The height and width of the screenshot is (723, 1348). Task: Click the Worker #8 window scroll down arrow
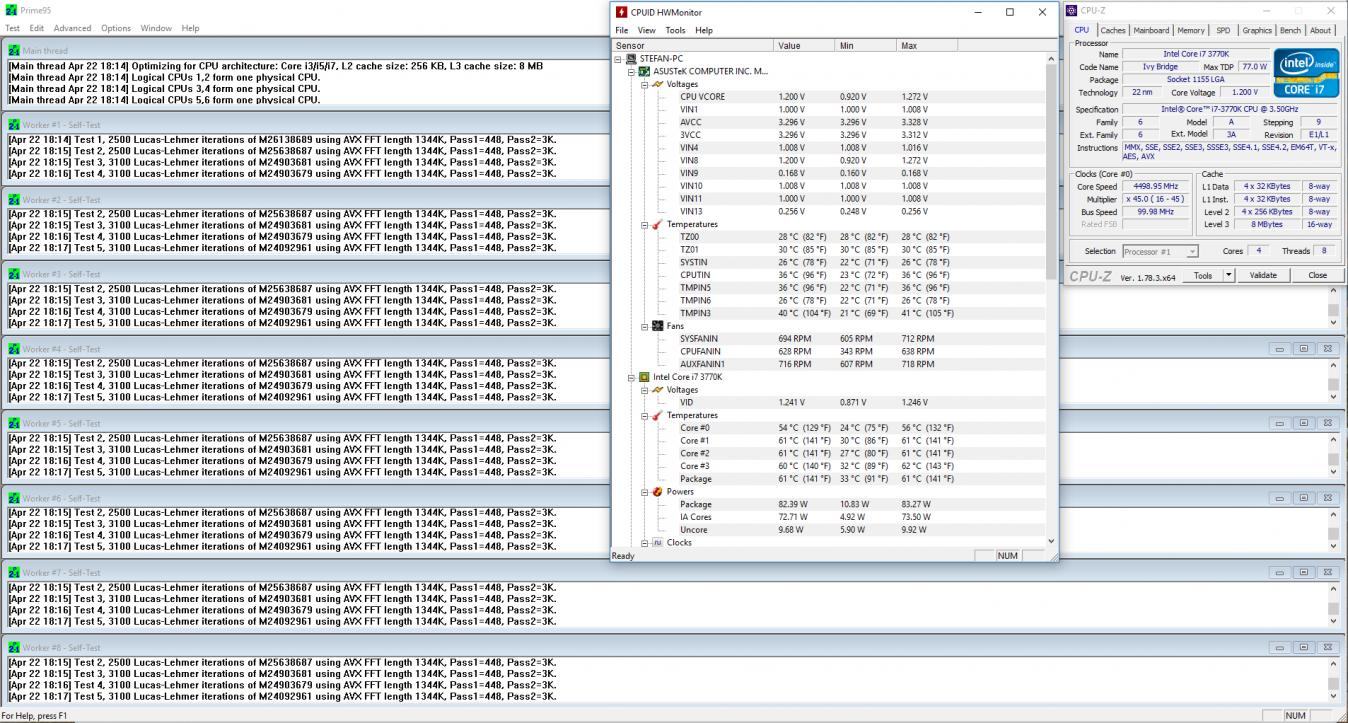point(1333,696)
